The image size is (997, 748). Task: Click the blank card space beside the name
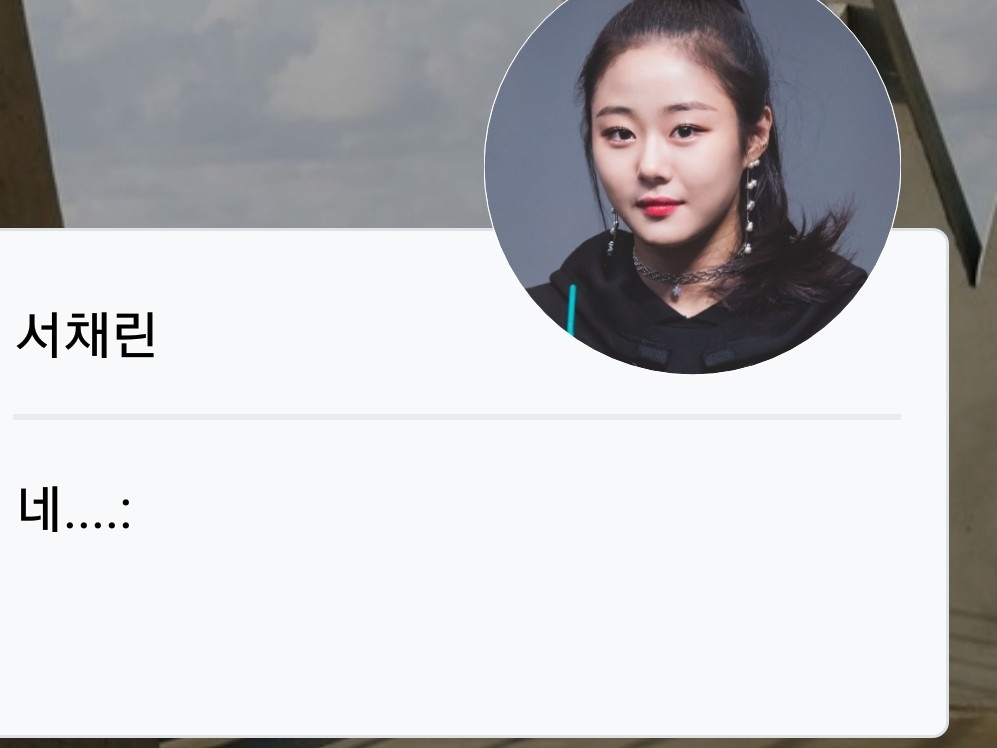point(331,335)
